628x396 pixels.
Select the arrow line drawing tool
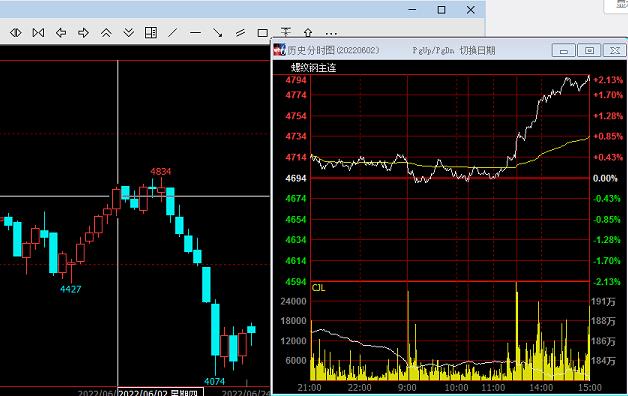[x=218, y=32]
